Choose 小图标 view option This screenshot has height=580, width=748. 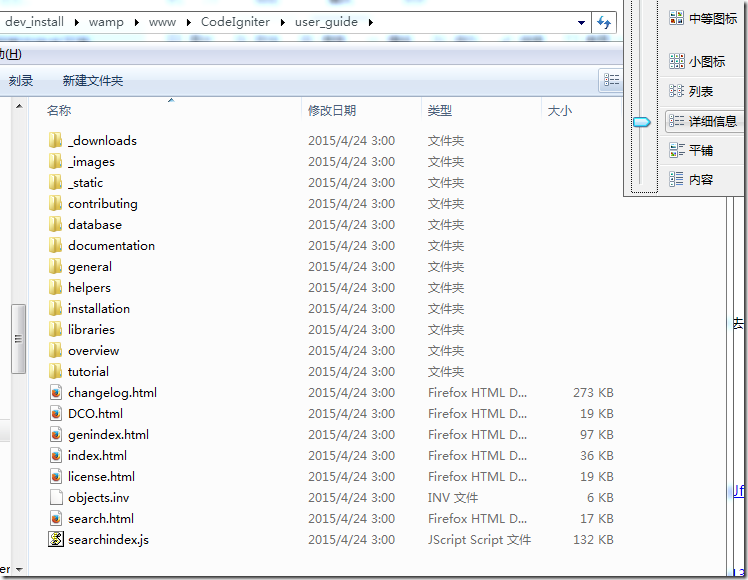click(x=697, y=62)
